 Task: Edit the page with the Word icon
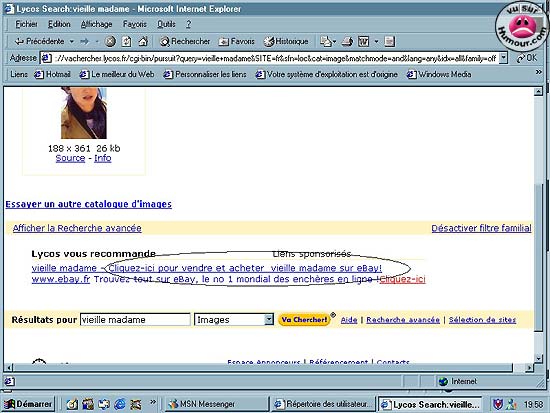(x=363, y=41)
